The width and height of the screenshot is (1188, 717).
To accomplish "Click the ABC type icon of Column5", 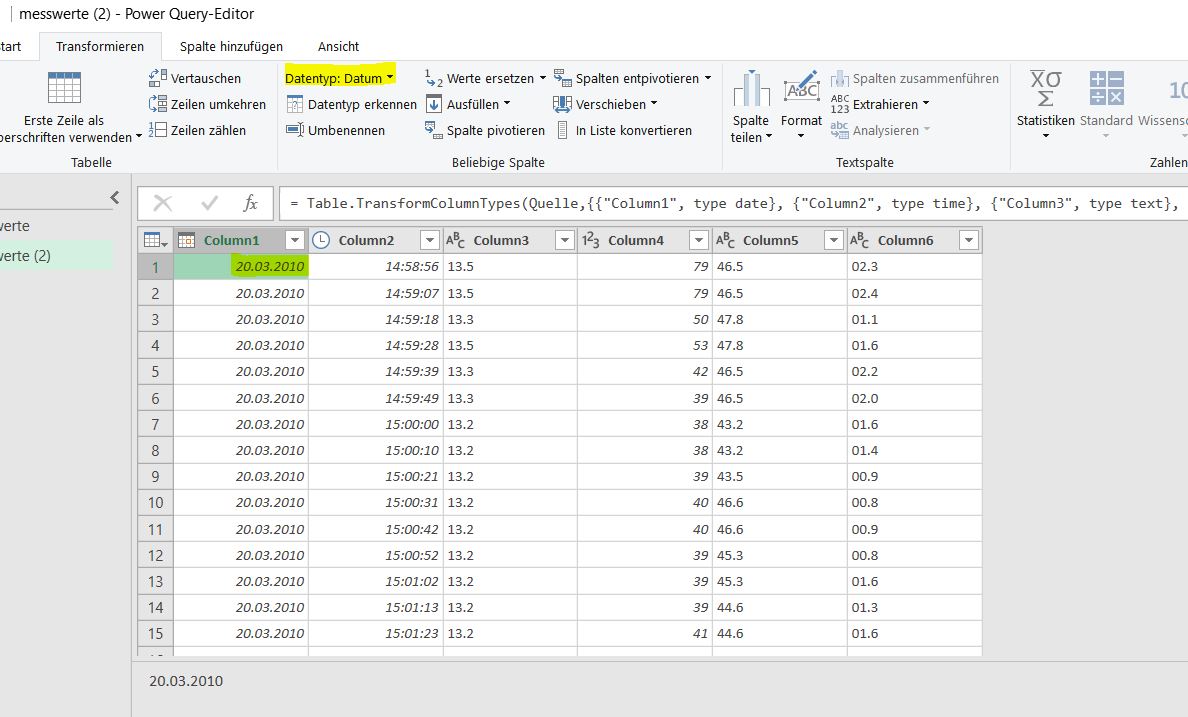I will (x=725, y=240).
